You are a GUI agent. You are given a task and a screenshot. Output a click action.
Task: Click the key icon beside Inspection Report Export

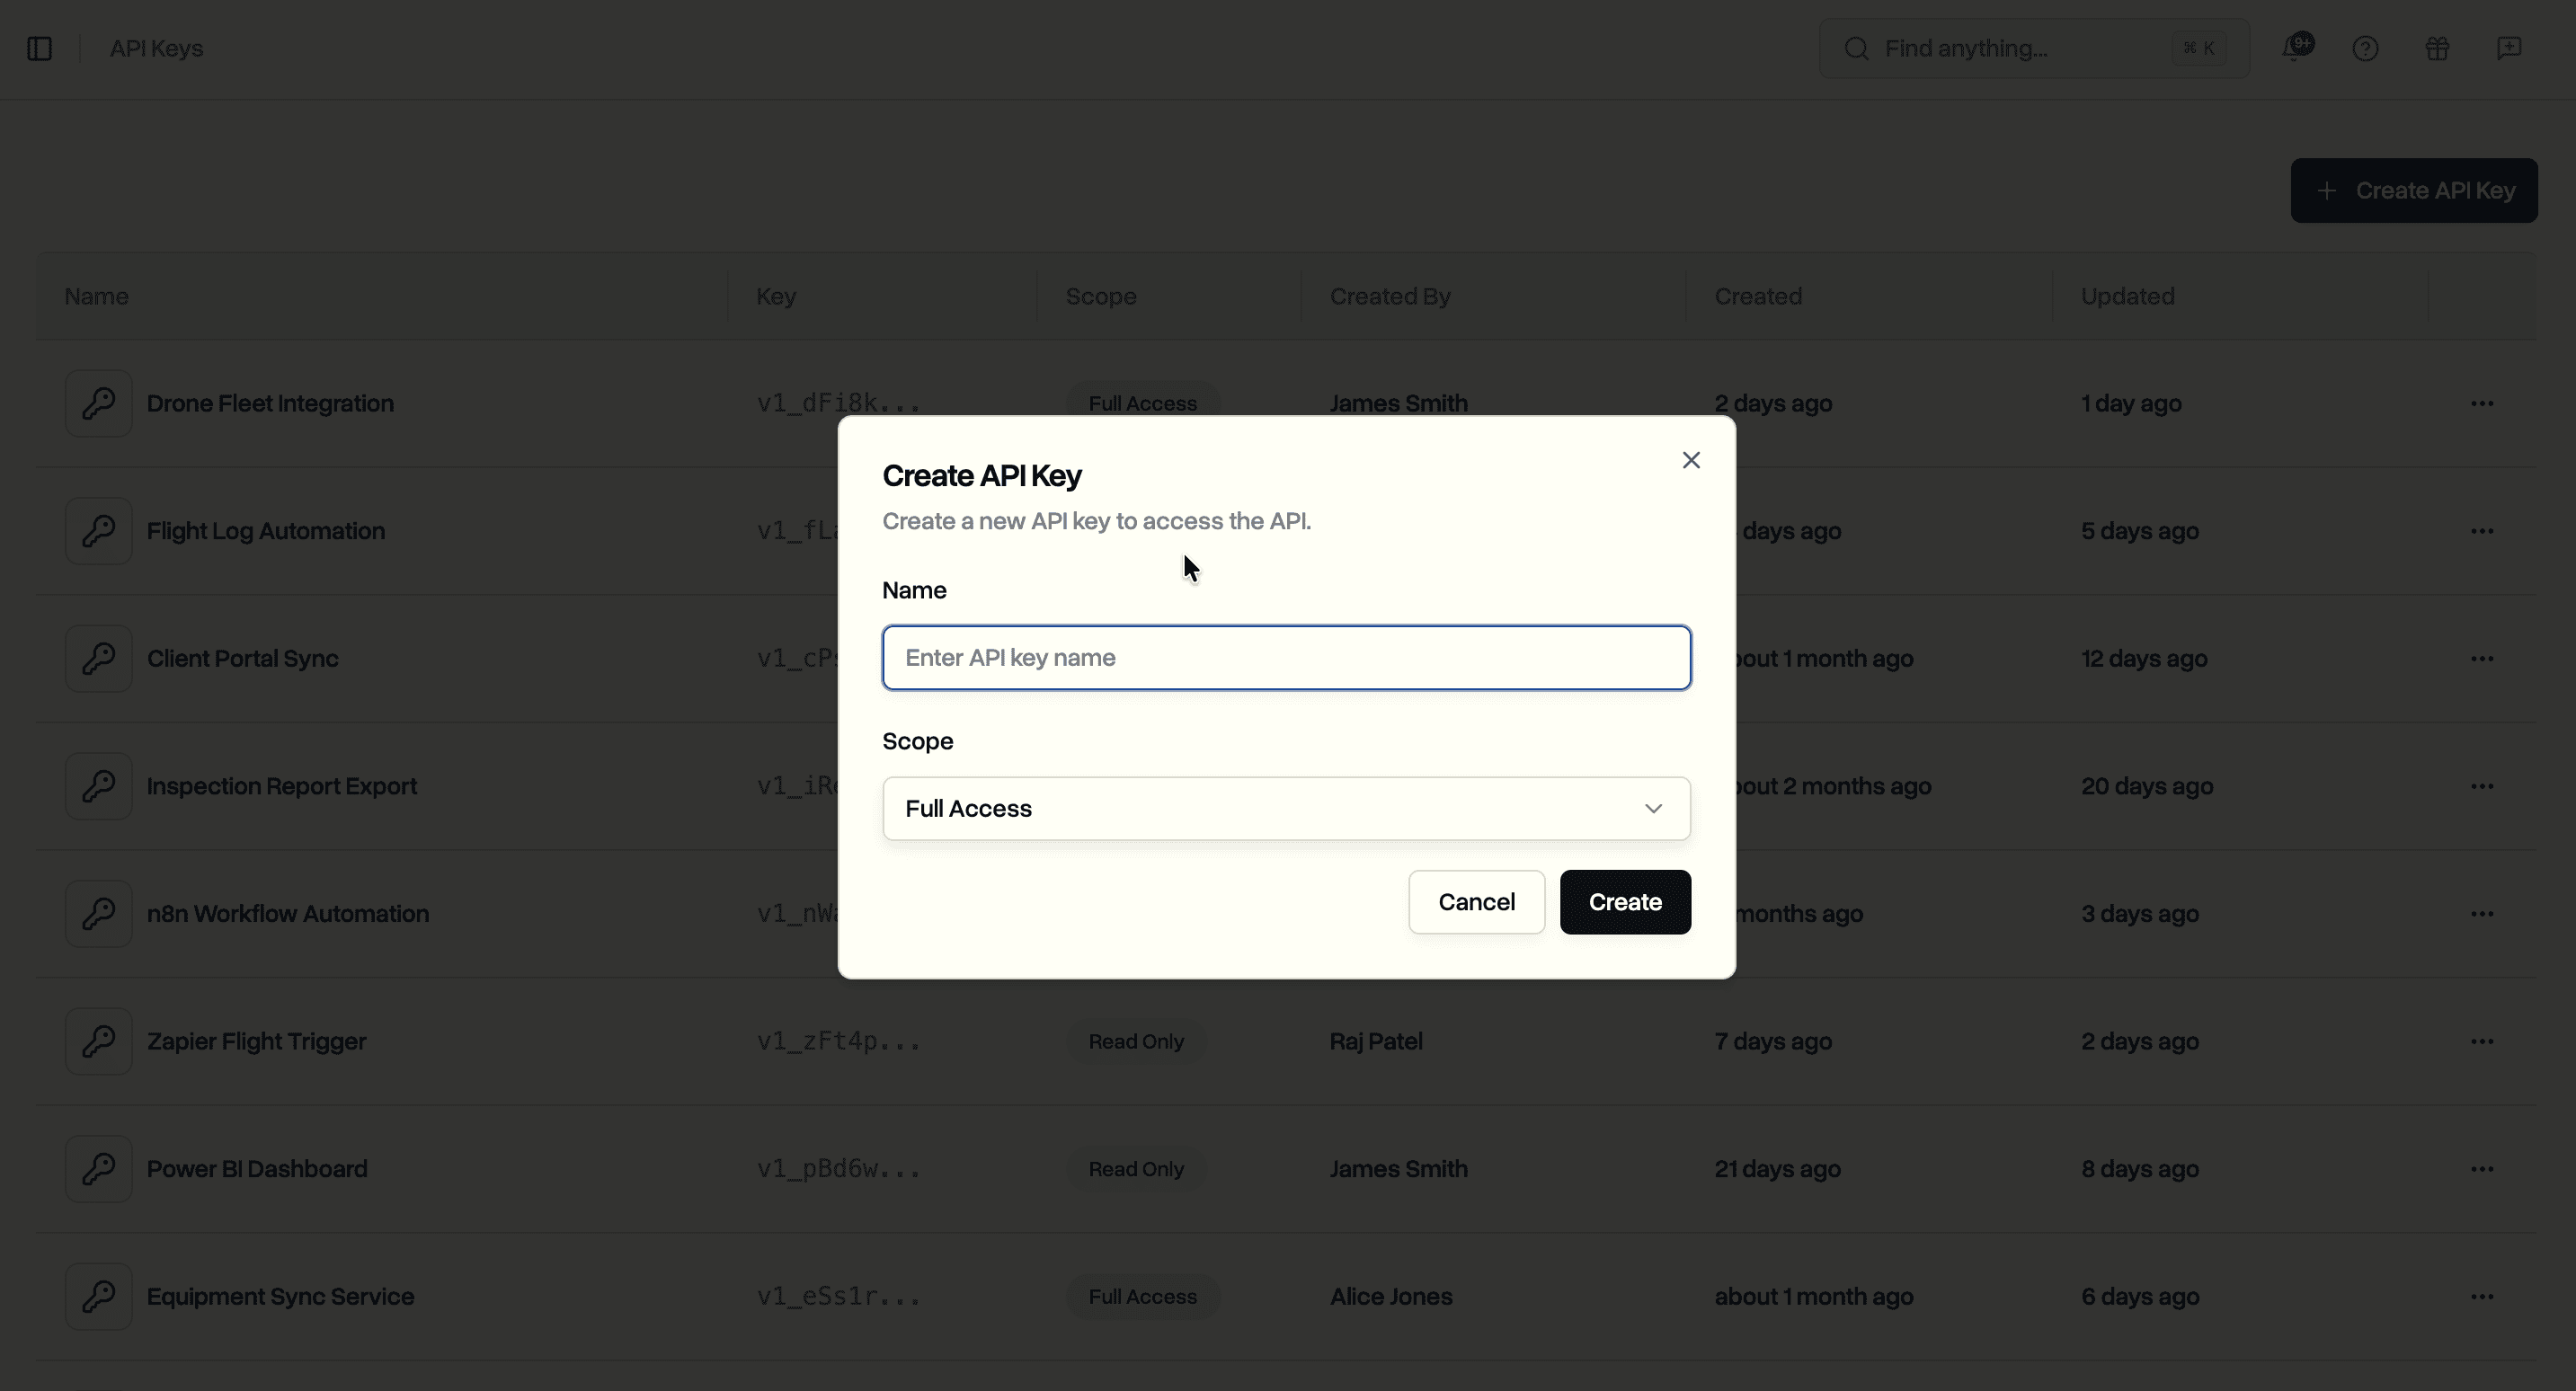(98, 786)
